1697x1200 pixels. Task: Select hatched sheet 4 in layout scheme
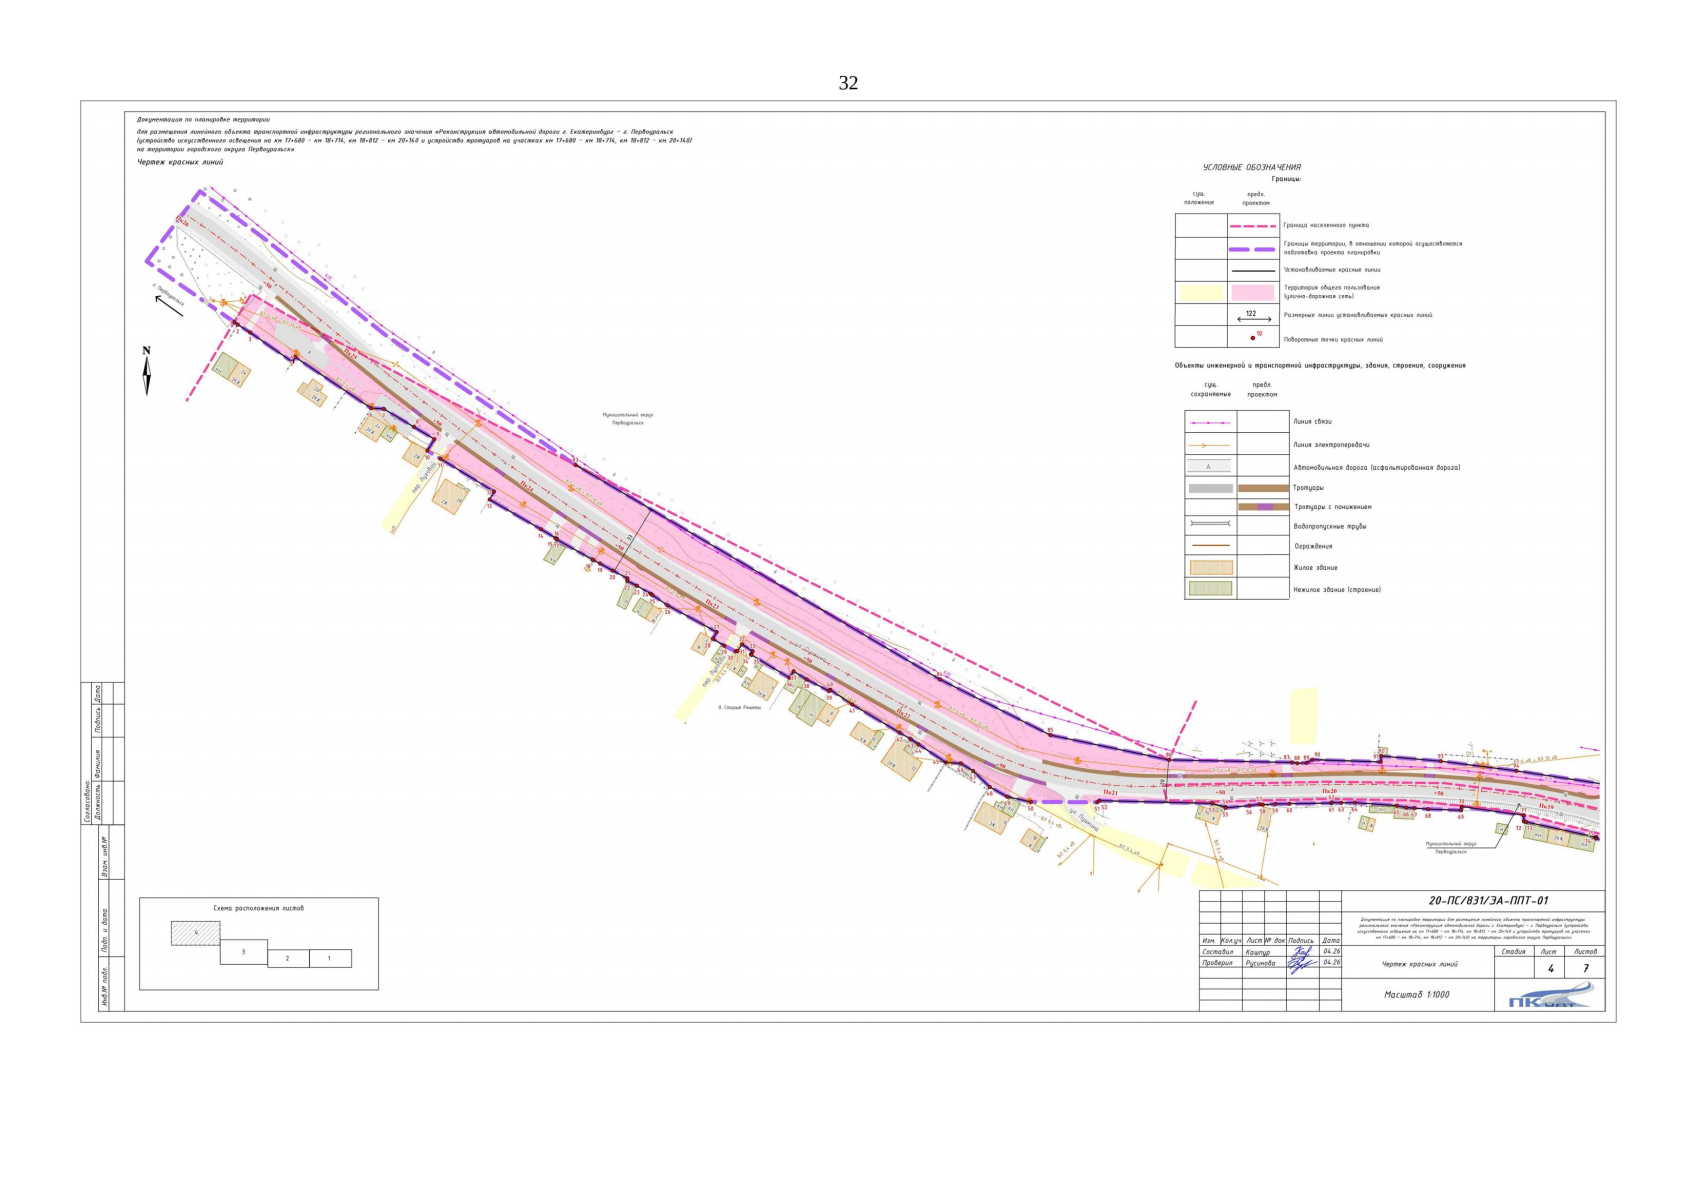point(196,933)
